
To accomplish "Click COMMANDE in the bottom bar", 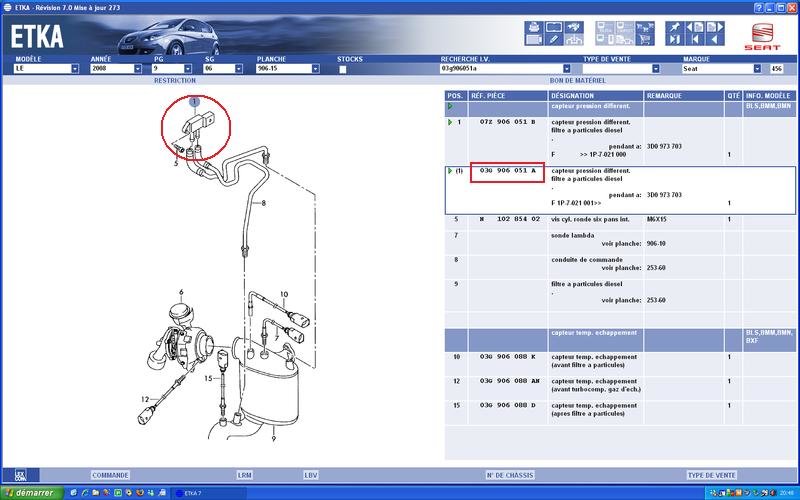I will [110, 475].
